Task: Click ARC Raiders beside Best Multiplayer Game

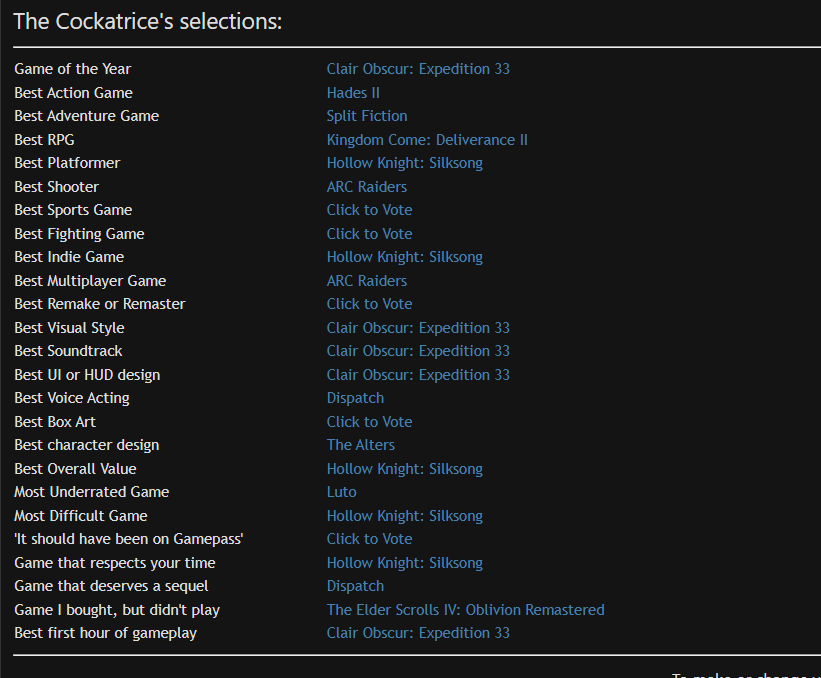Action: 367,281
